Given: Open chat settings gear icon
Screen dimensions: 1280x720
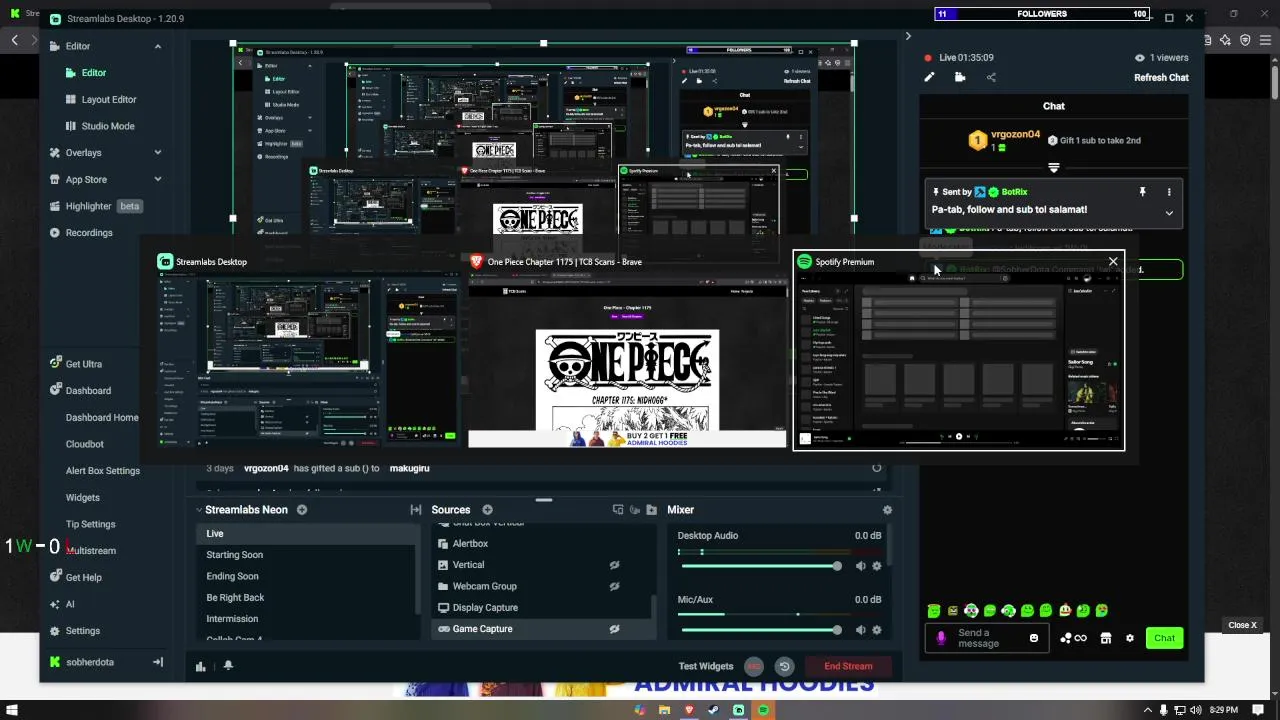Looking at the screenshot, I should [x=1130, y=638].
